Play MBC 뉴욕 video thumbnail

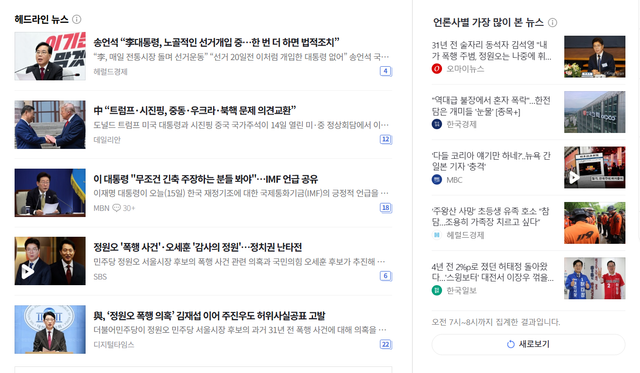(x=595, y=167)
